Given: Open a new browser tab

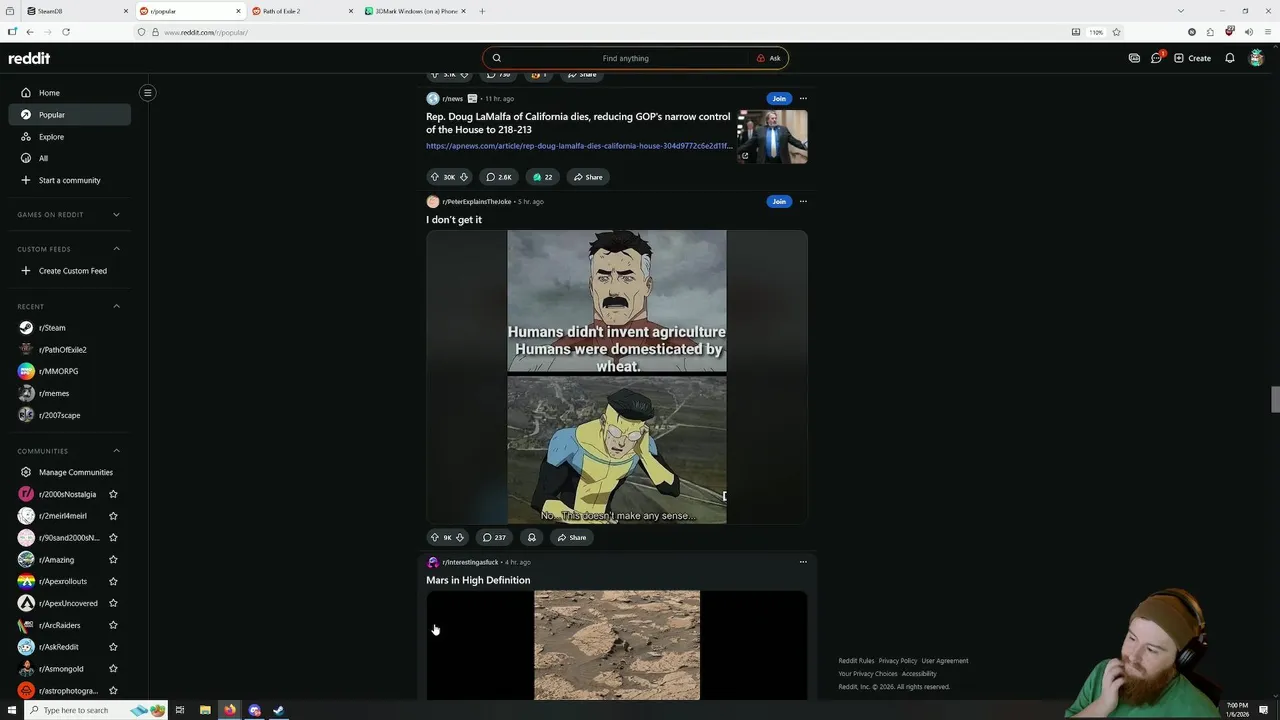Looking at the screenshot, I should coord(482,11).
